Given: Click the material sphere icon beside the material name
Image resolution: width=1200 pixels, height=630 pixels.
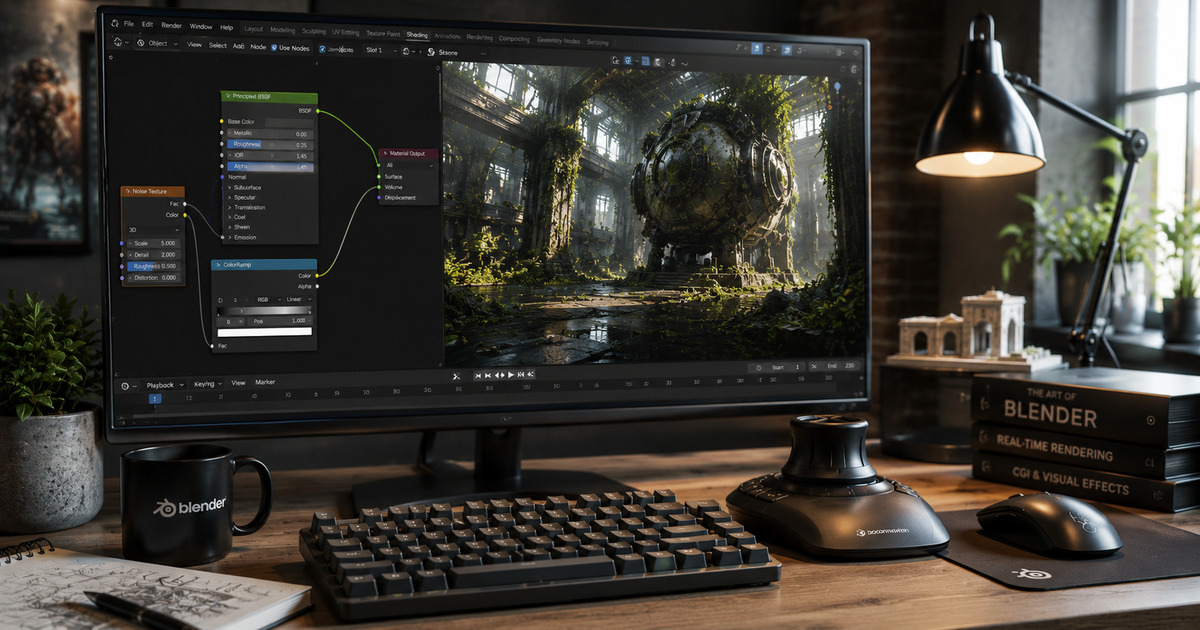Looking at the screenshot, I should (431, 52).
